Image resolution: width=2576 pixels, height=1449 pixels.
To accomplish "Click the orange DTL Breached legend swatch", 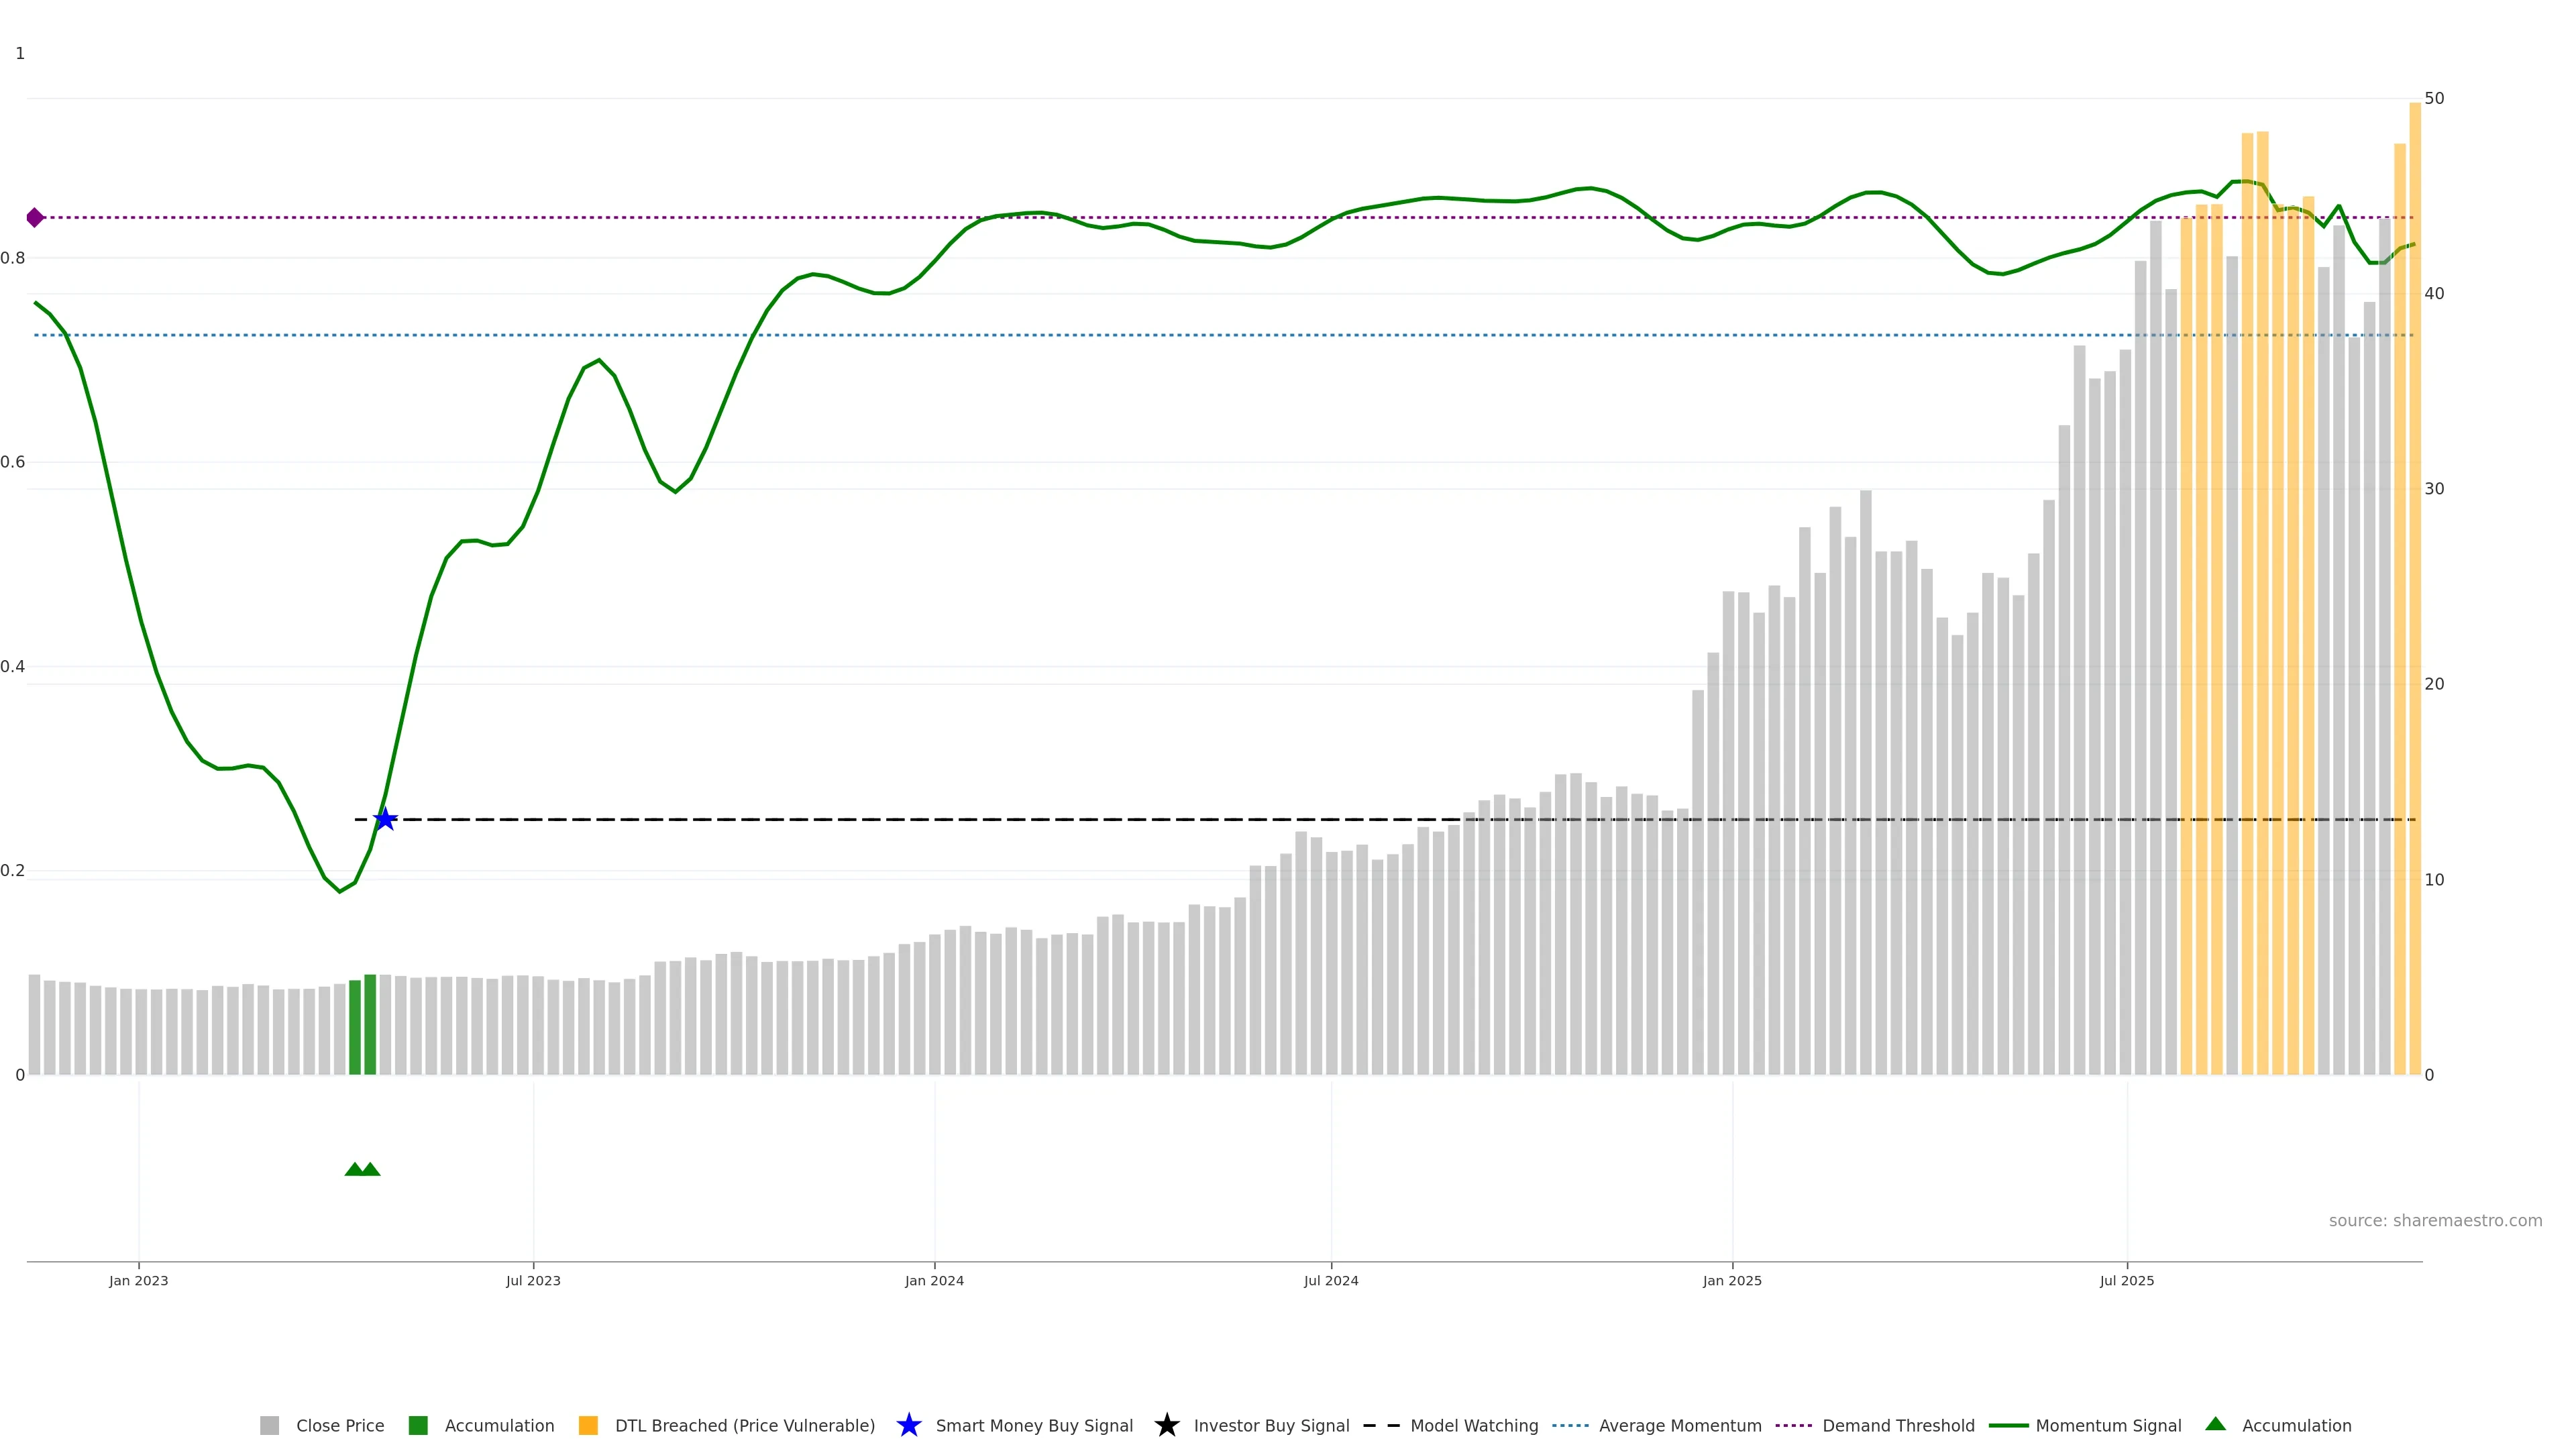I will (x=588, y=1425).
